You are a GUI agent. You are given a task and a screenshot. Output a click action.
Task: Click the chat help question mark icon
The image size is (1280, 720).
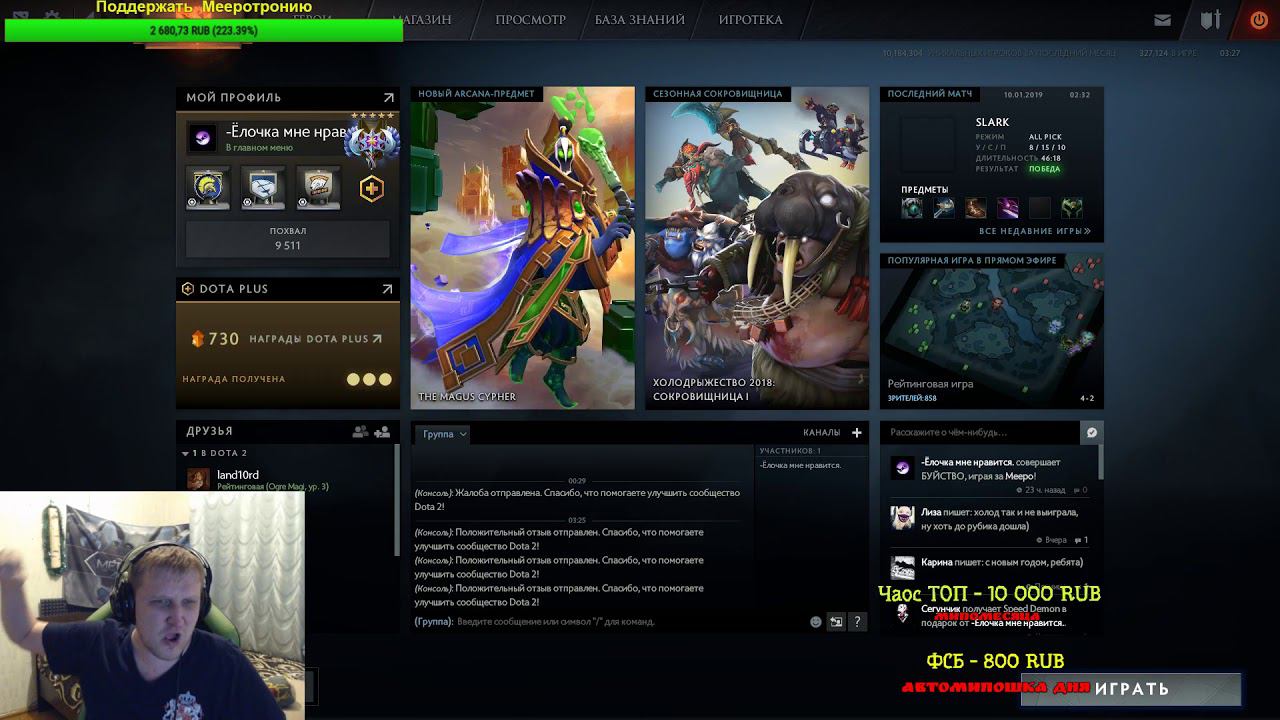[x=857, y=622]
